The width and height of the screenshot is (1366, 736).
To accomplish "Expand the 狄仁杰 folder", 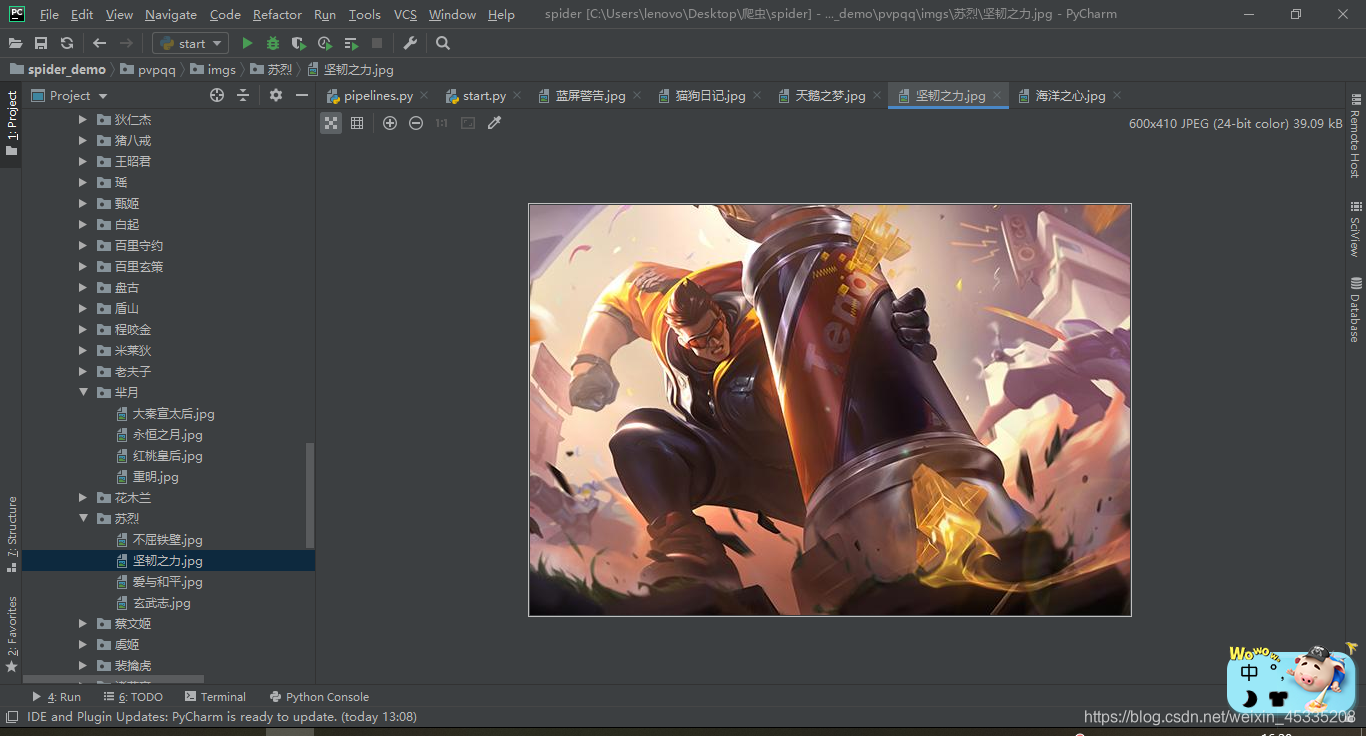I will 84,120.
